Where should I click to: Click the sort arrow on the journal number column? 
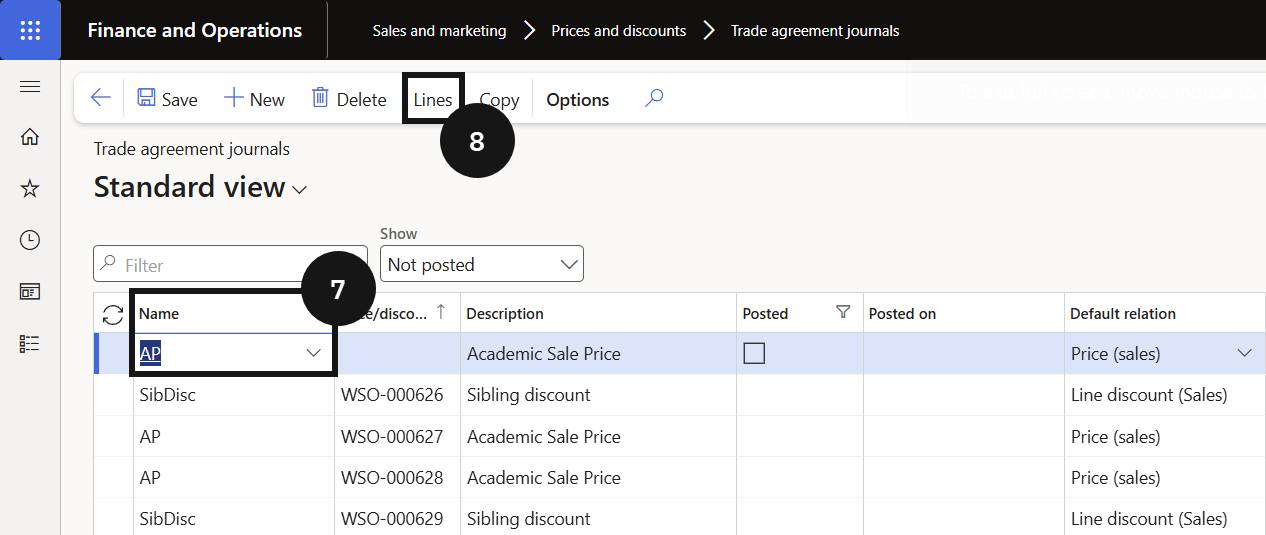(441, 312)
